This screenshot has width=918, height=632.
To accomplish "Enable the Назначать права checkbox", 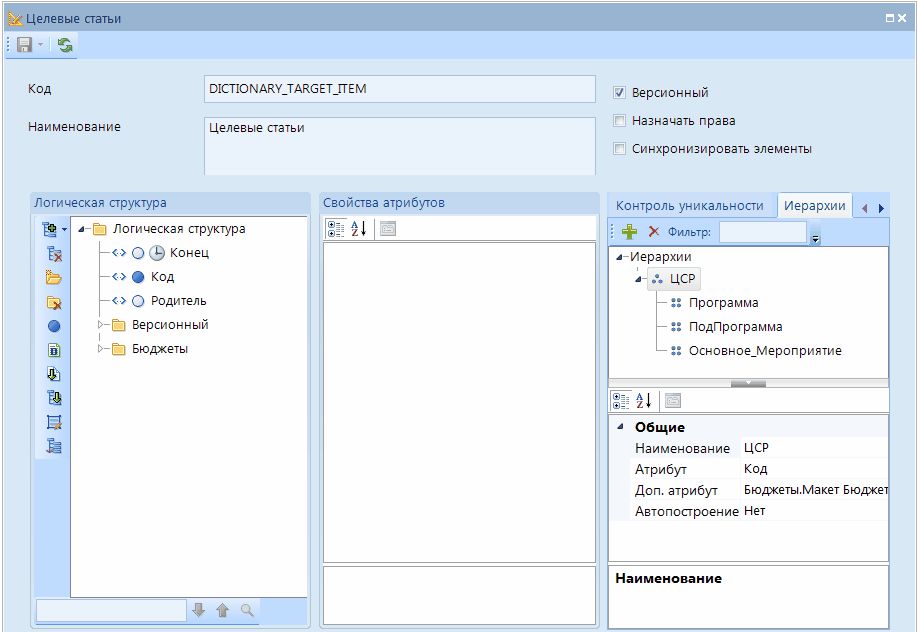I will (x=620, y=121).
